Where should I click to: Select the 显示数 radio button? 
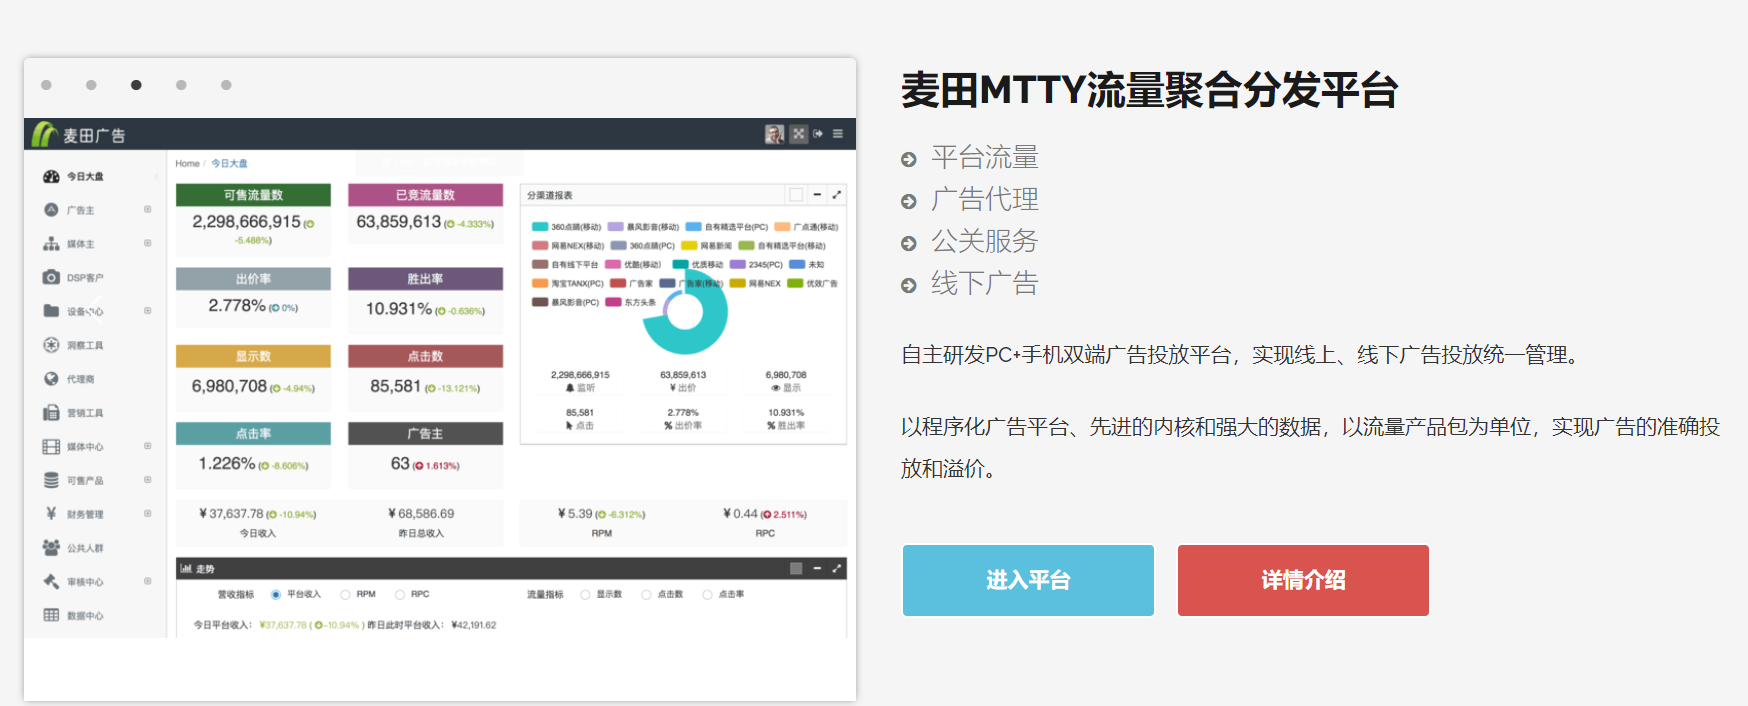[586, 594]
